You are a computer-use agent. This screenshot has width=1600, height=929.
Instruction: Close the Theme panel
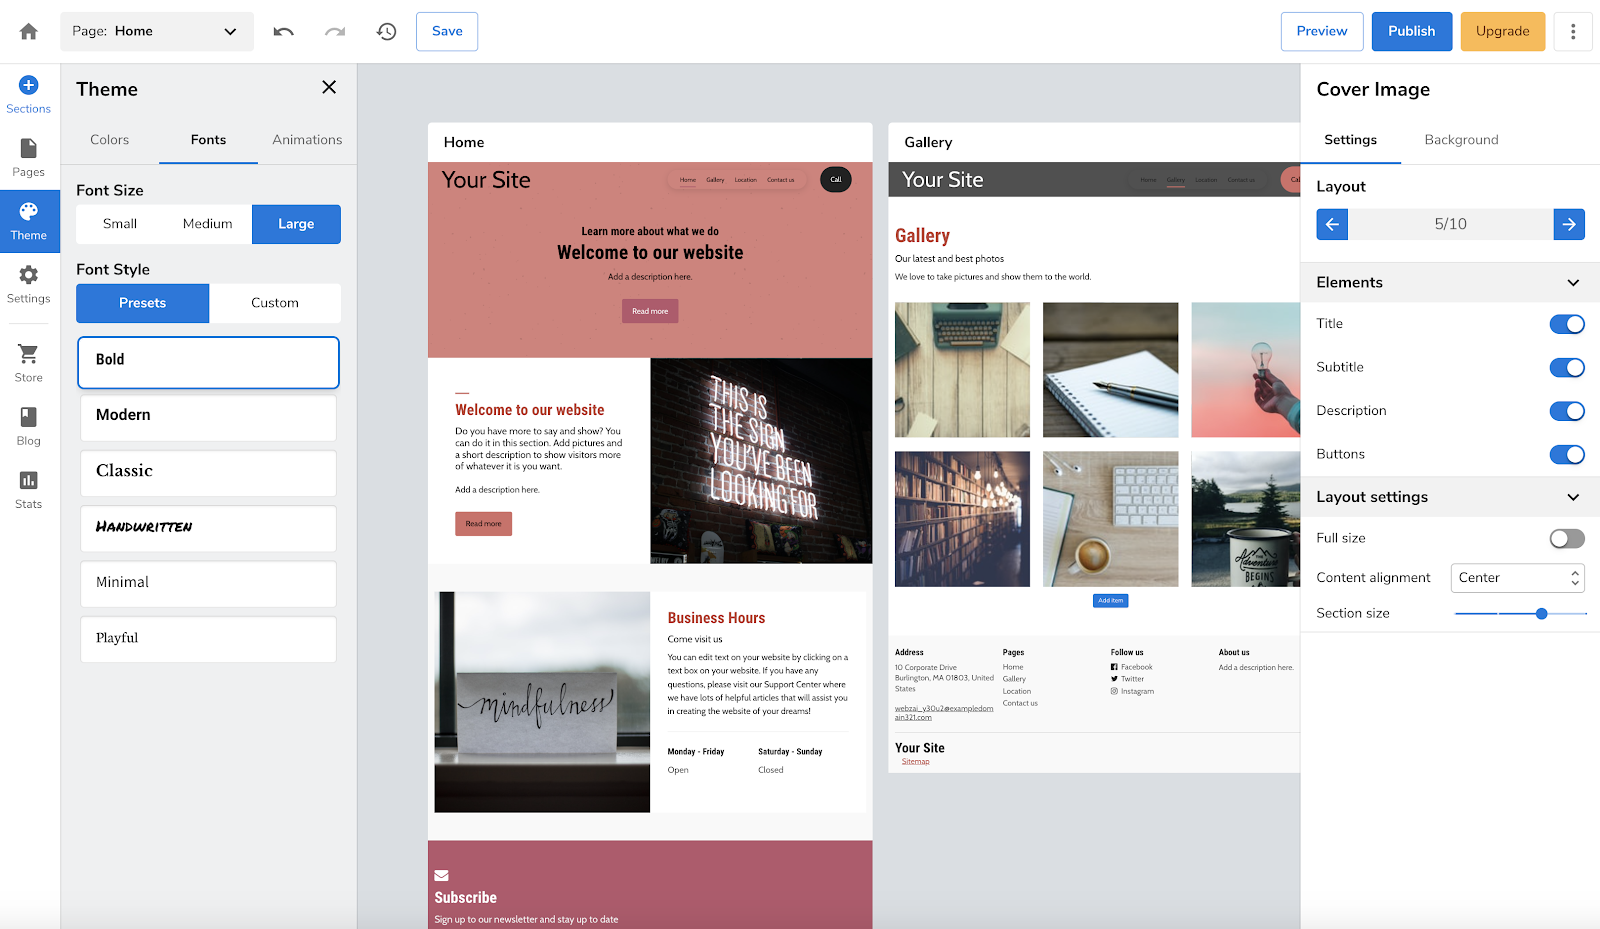point(329,87)
